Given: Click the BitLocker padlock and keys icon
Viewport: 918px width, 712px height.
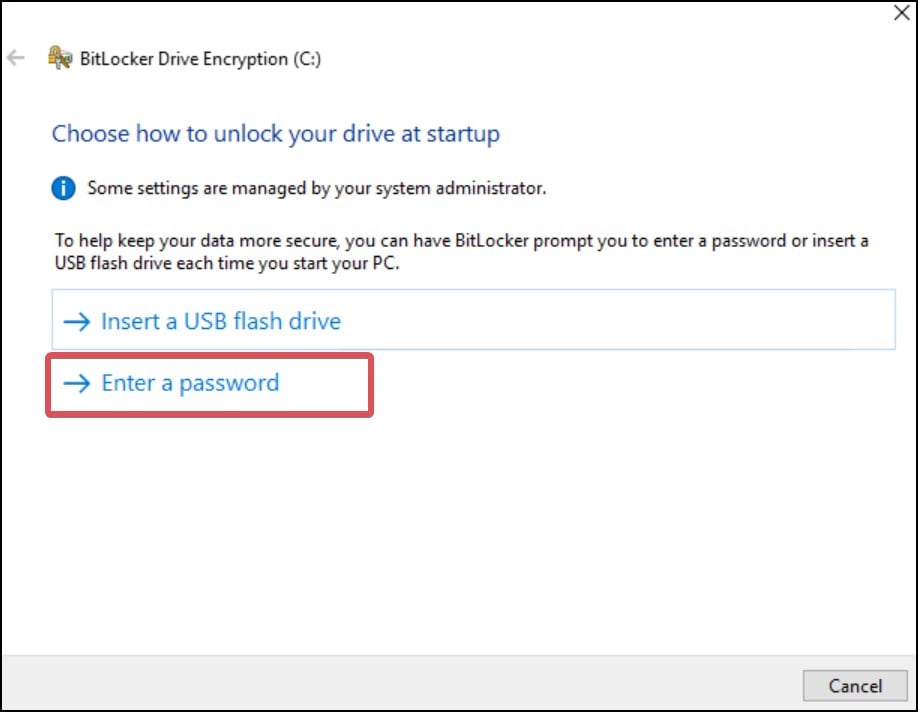Looking at the screenshot, I should pyautogui.click(x=60, y=58).
